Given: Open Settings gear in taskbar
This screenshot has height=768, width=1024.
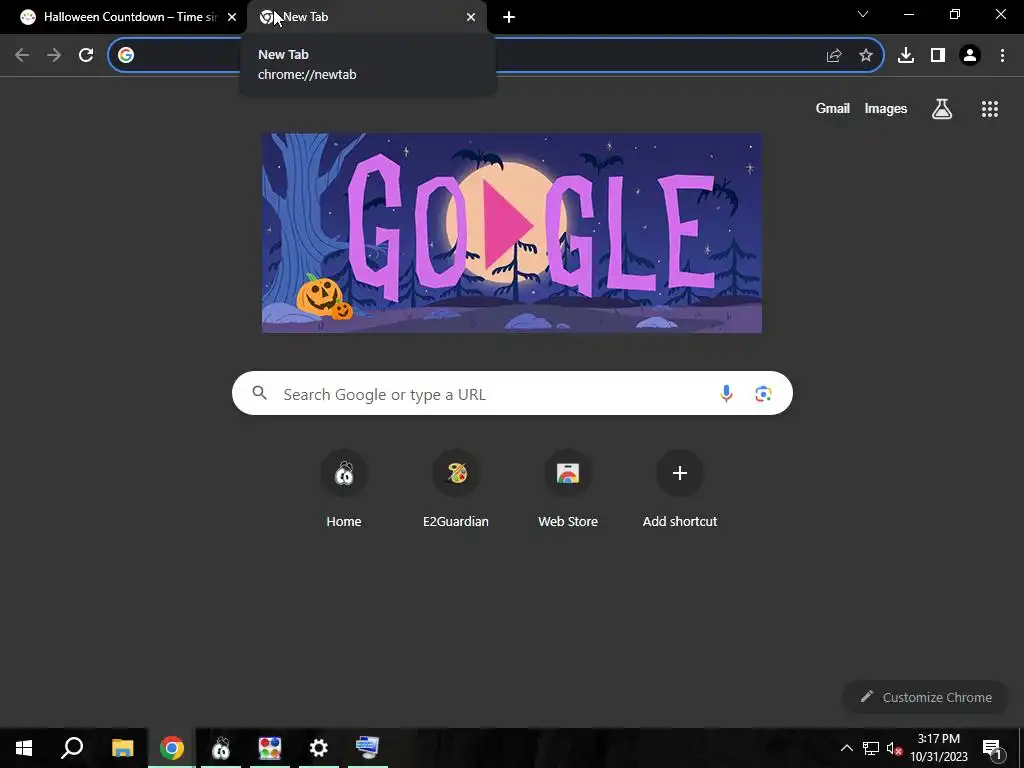Looking at the screenshot, I should click(319, 748).
